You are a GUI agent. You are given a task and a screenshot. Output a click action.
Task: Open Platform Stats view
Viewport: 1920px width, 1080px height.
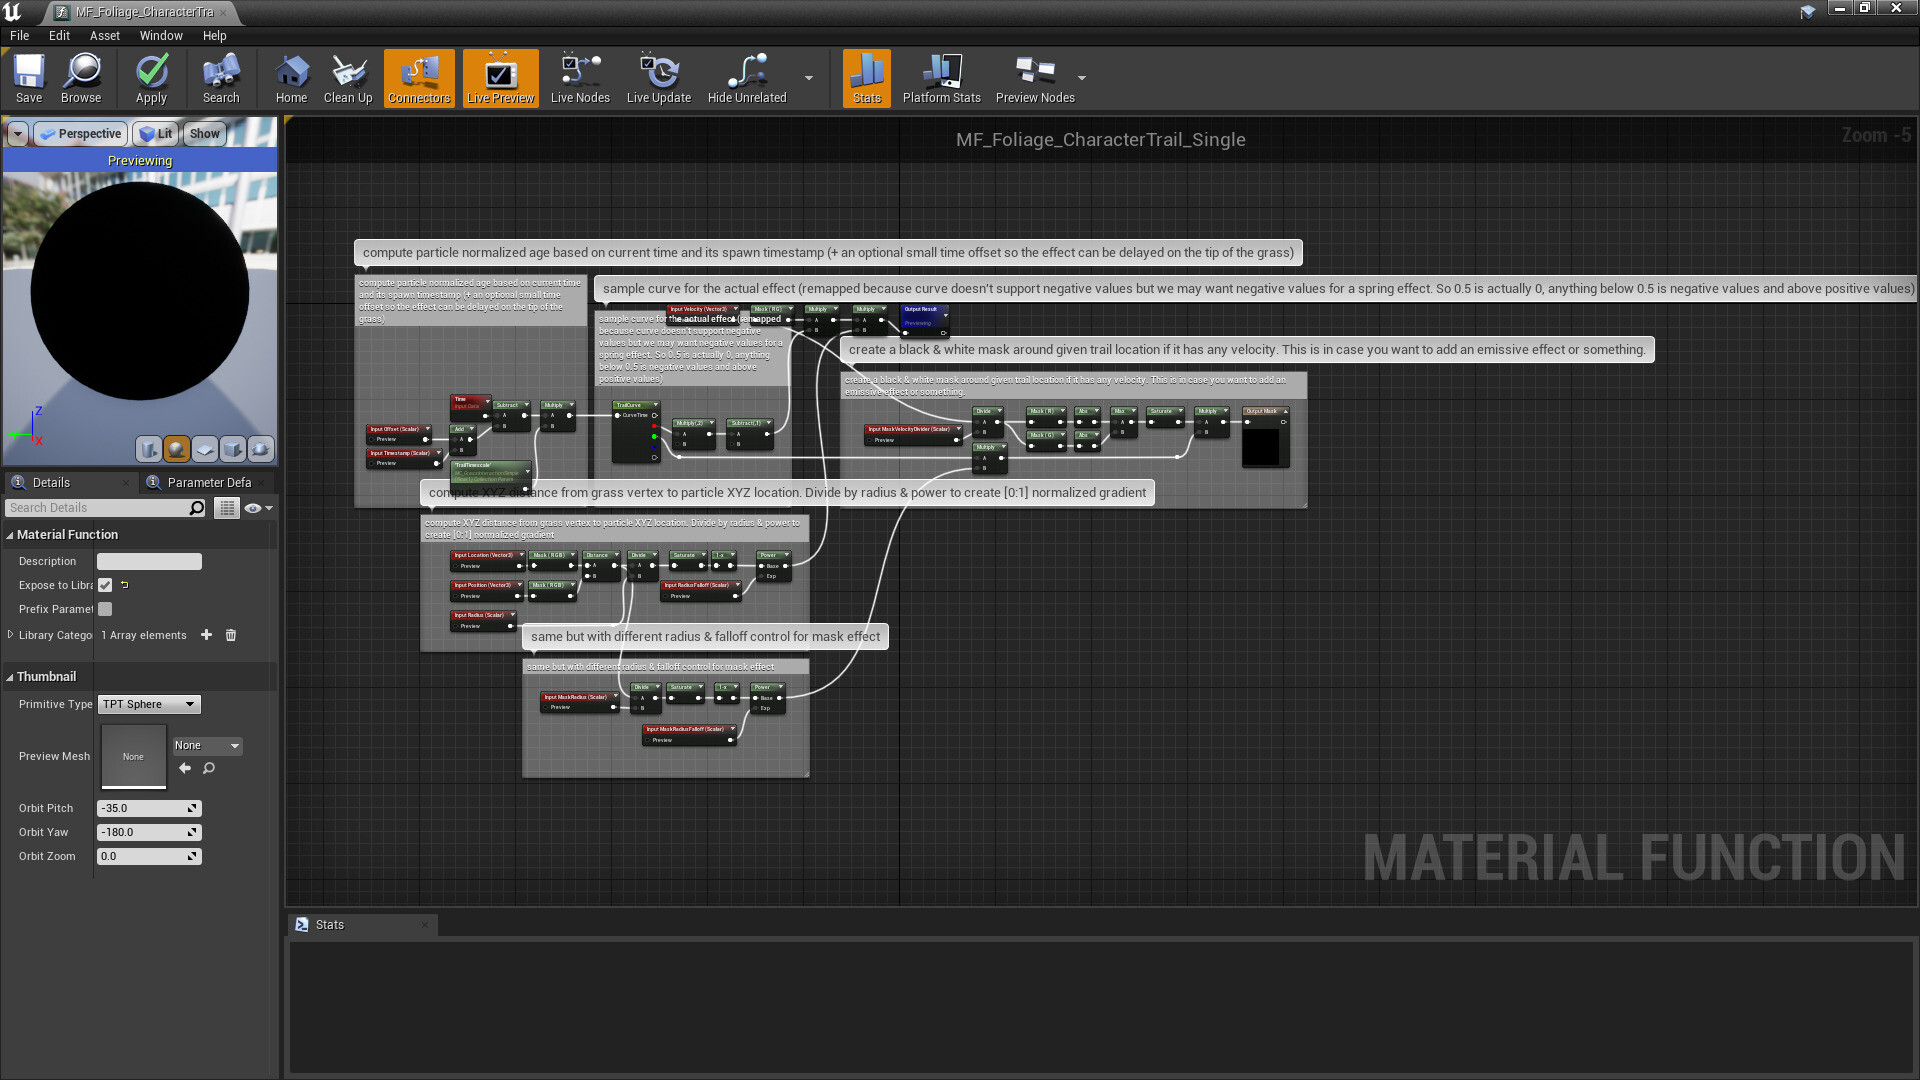pos(941,78)
